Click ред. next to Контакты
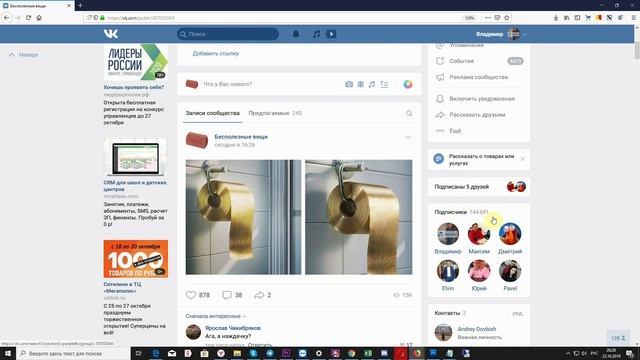Image resolution: width=640 pixels, height=360 pixels. [x=518, y=313]
